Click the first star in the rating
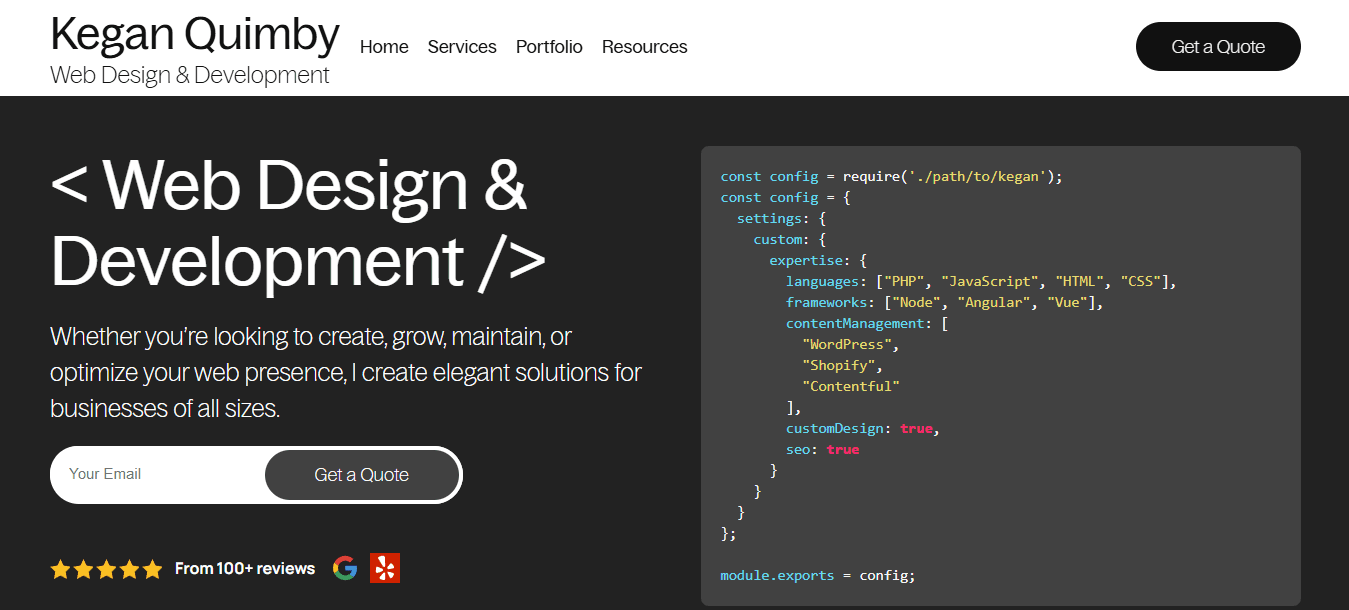 click(x=62, y=568)
